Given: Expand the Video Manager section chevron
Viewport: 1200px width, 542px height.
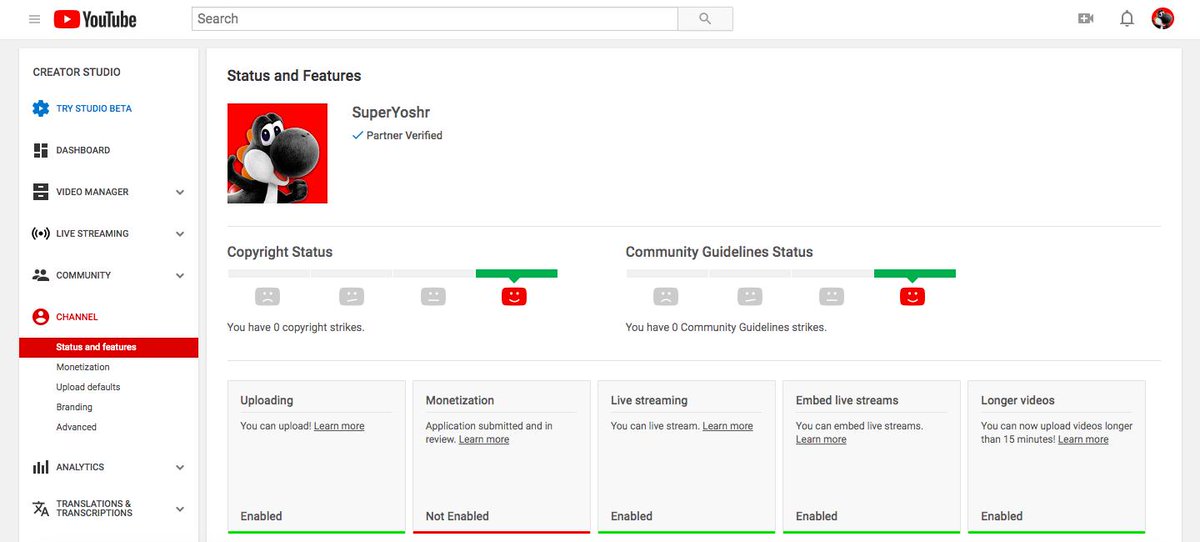Looking at the screenshot, I should [x=180, y=192].
